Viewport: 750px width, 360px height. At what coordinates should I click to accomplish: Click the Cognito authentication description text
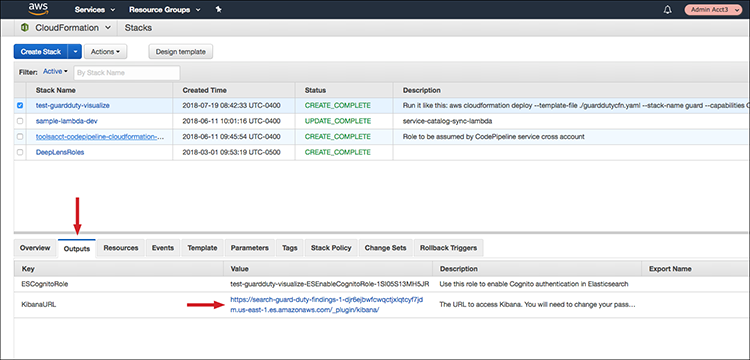(533, 284)
